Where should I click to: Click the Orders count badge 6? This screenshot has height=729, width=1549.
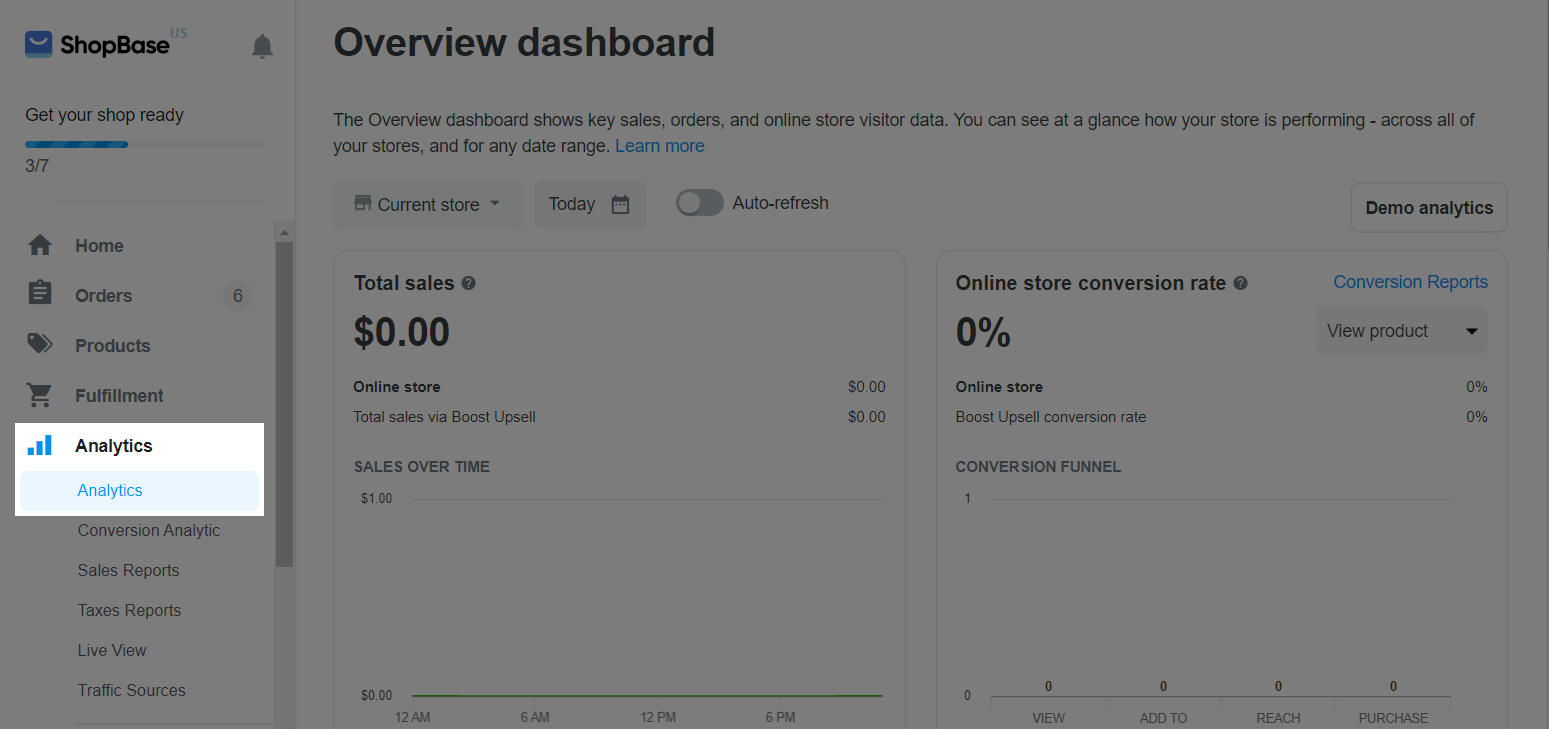237,295
